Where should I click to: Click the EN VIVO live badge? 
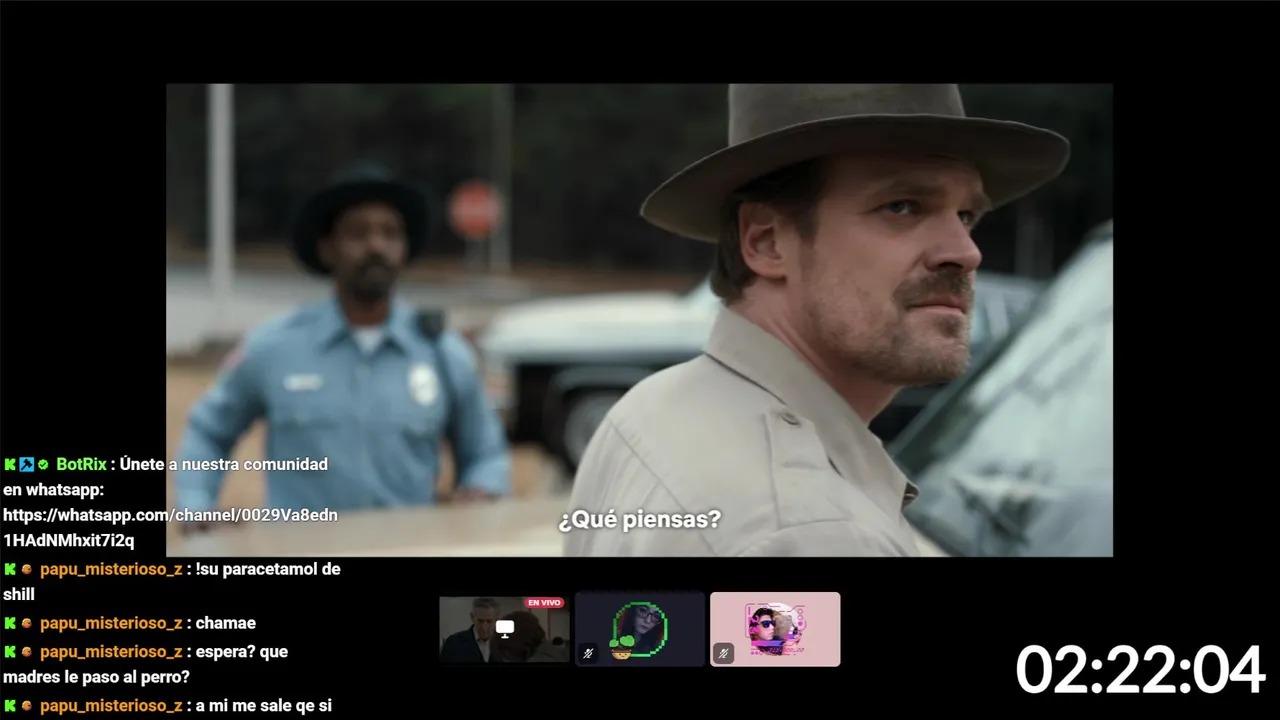[x=544, y=603]
